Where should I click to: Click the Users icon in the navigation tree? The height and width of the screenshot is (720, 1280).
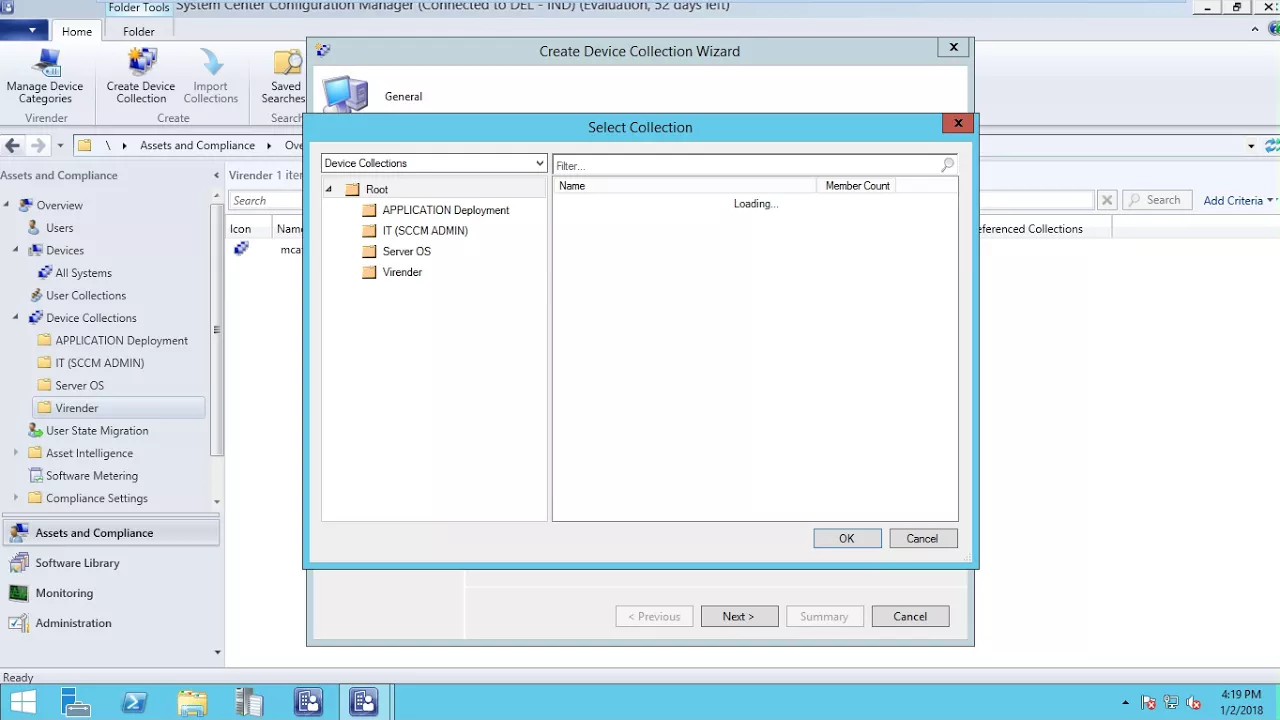pyautogui.click(x=35, y=228)
